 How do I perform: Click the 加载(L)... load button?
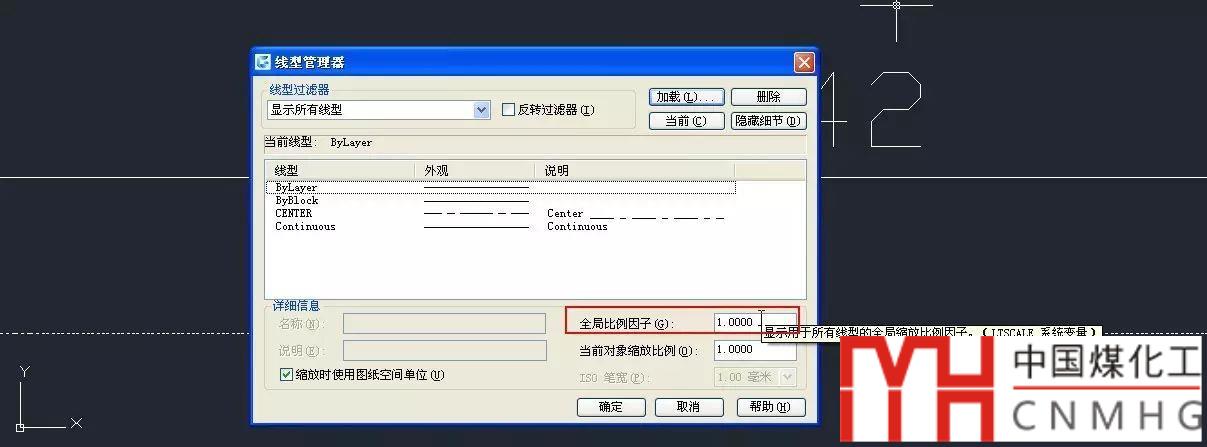point(686,97)
